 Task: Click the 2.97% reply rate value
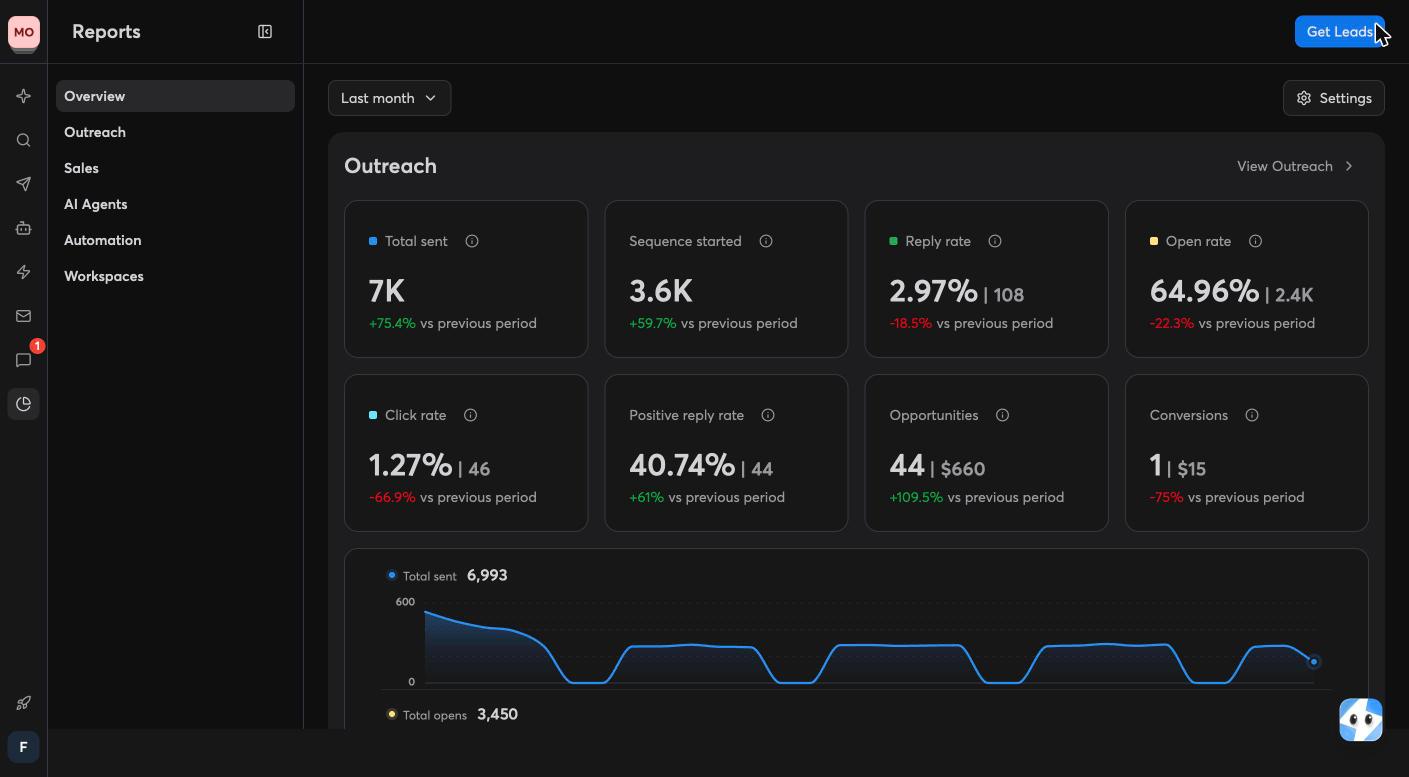(x=933, y=291)
